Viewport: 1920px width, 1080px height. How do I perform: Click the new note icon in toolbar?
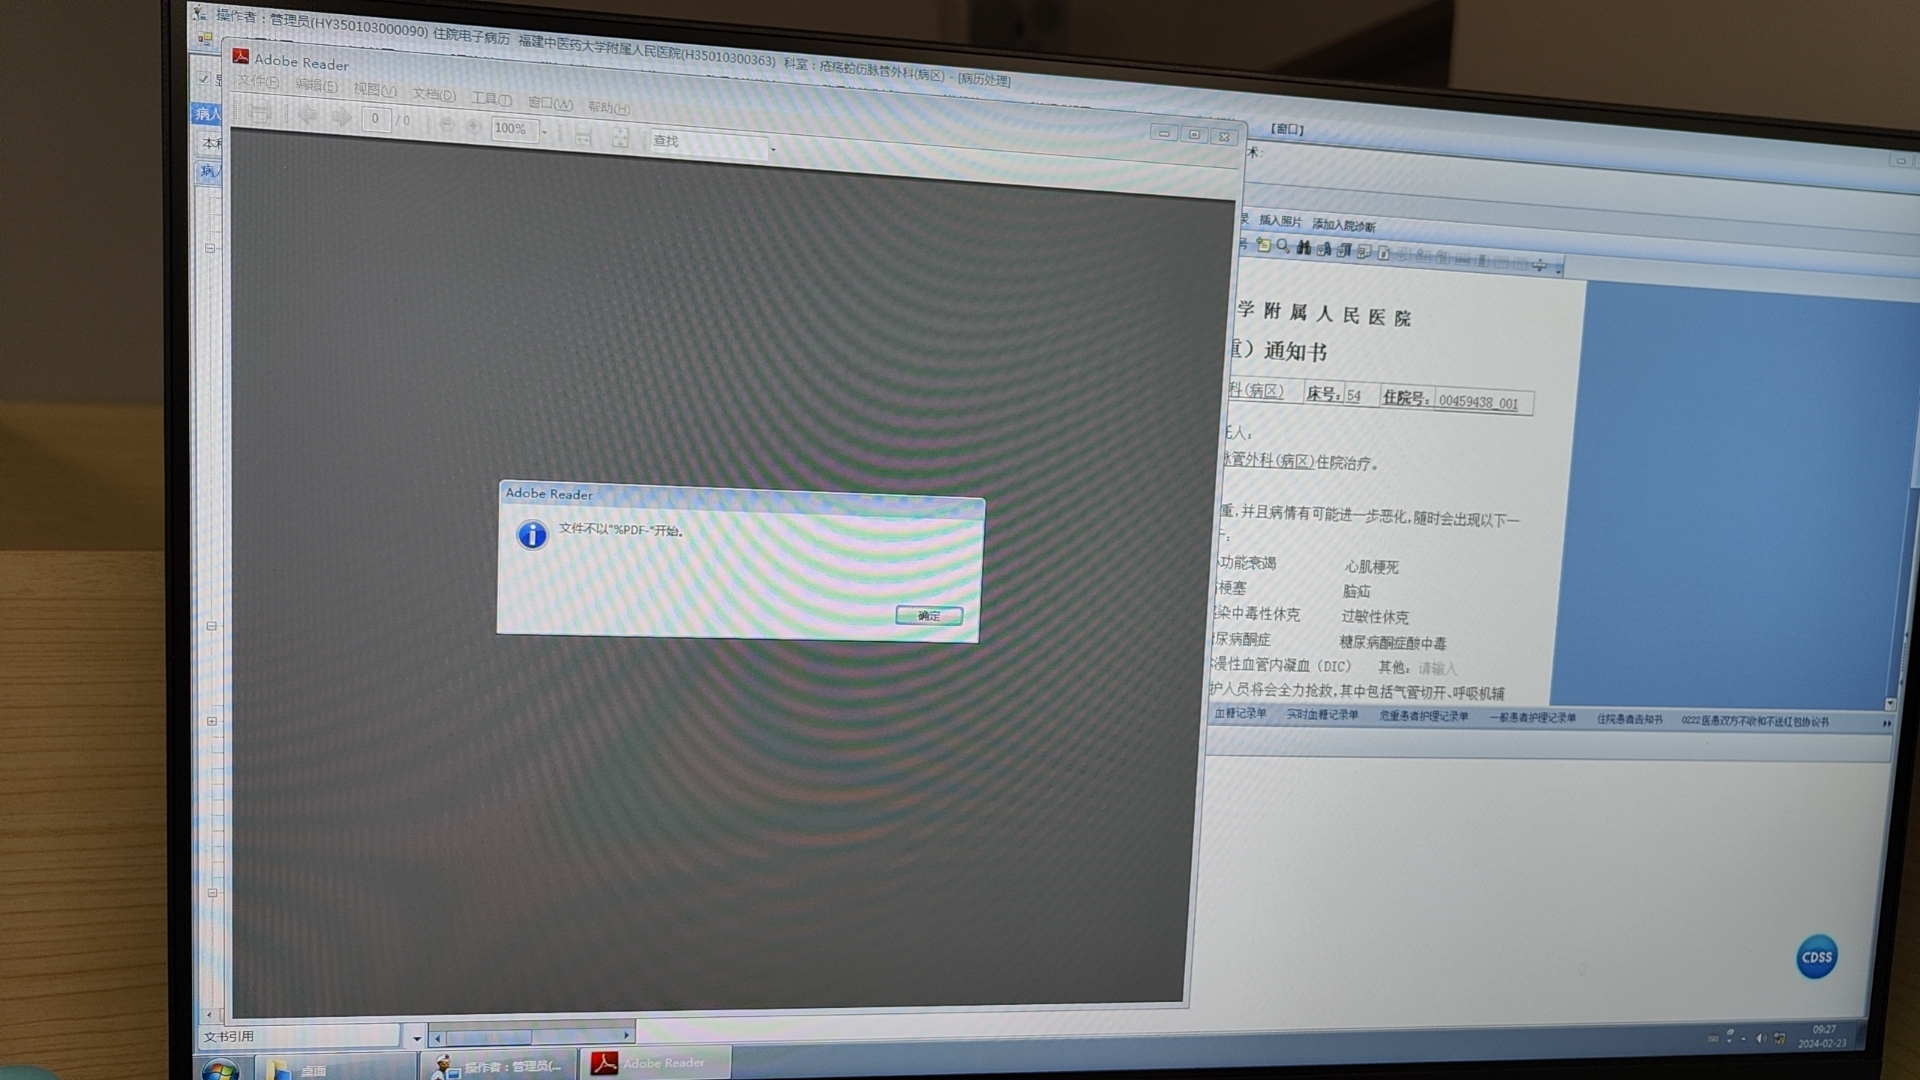(1264, 245)
